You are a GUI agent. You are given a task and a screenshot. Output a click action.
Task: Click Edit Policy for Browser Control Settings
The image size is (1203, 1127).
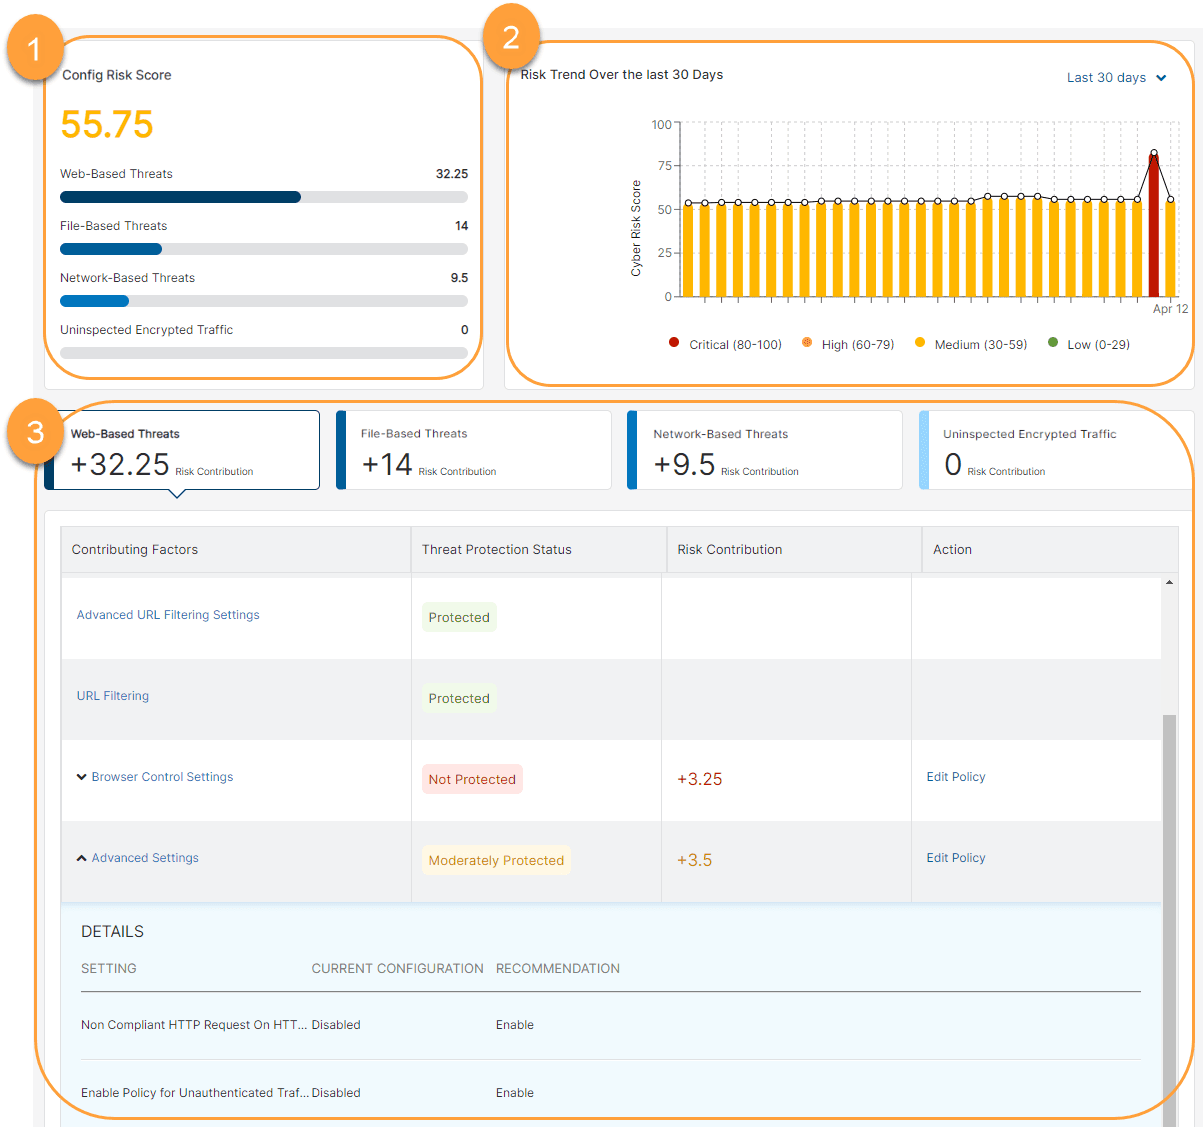(x=955, y=777)
